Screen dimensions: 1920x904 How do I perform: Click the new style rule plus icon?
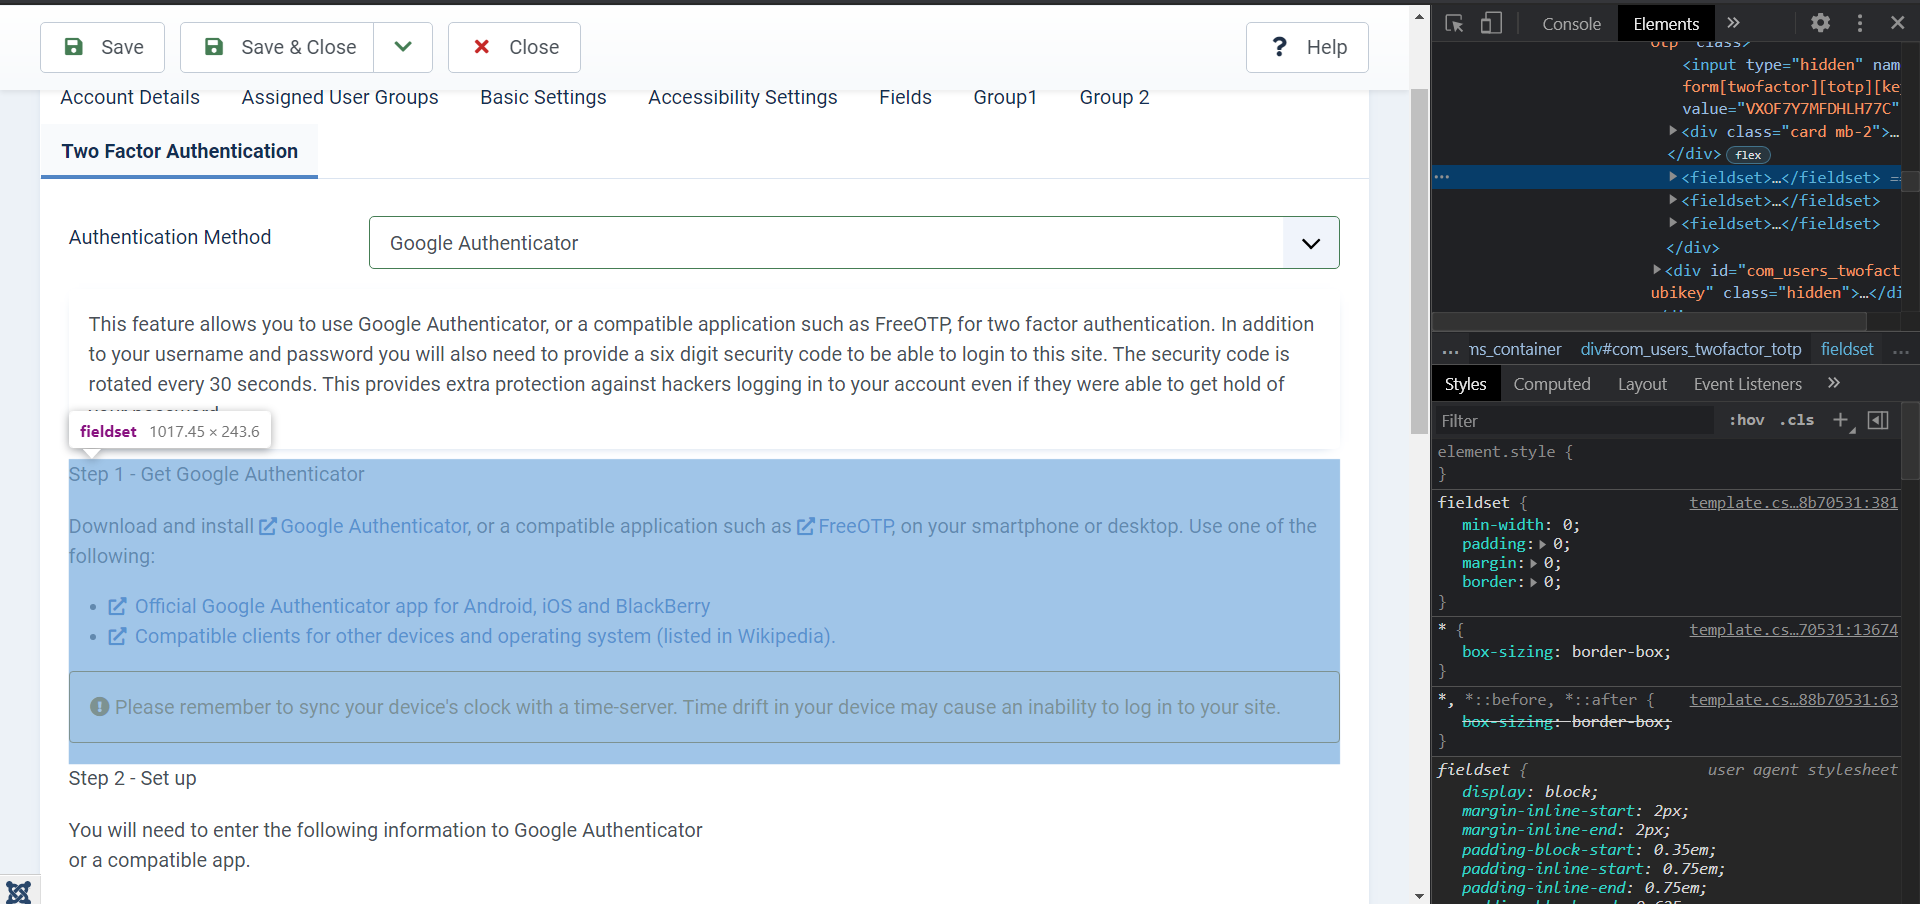coord(1840,420)
